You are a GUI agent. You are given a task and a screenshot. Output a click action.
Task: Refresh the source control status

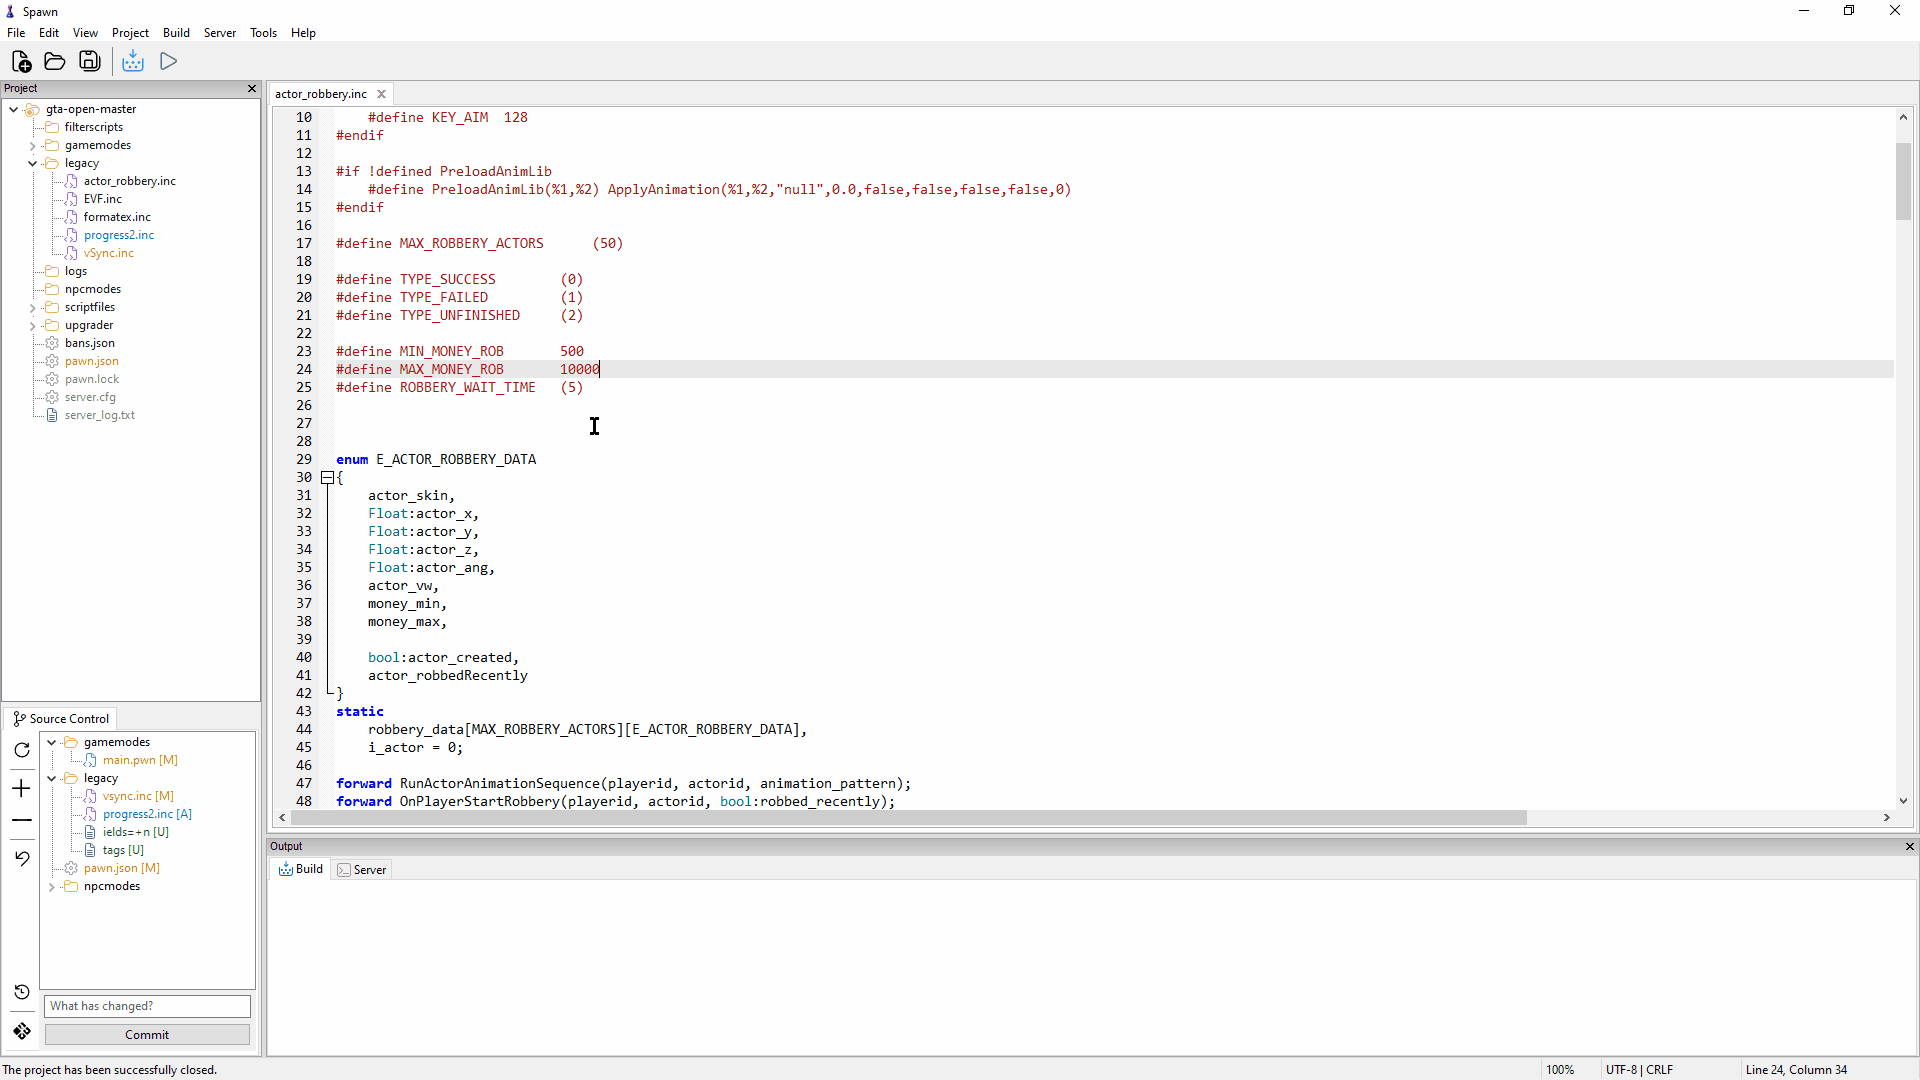(x=22, y=750)
